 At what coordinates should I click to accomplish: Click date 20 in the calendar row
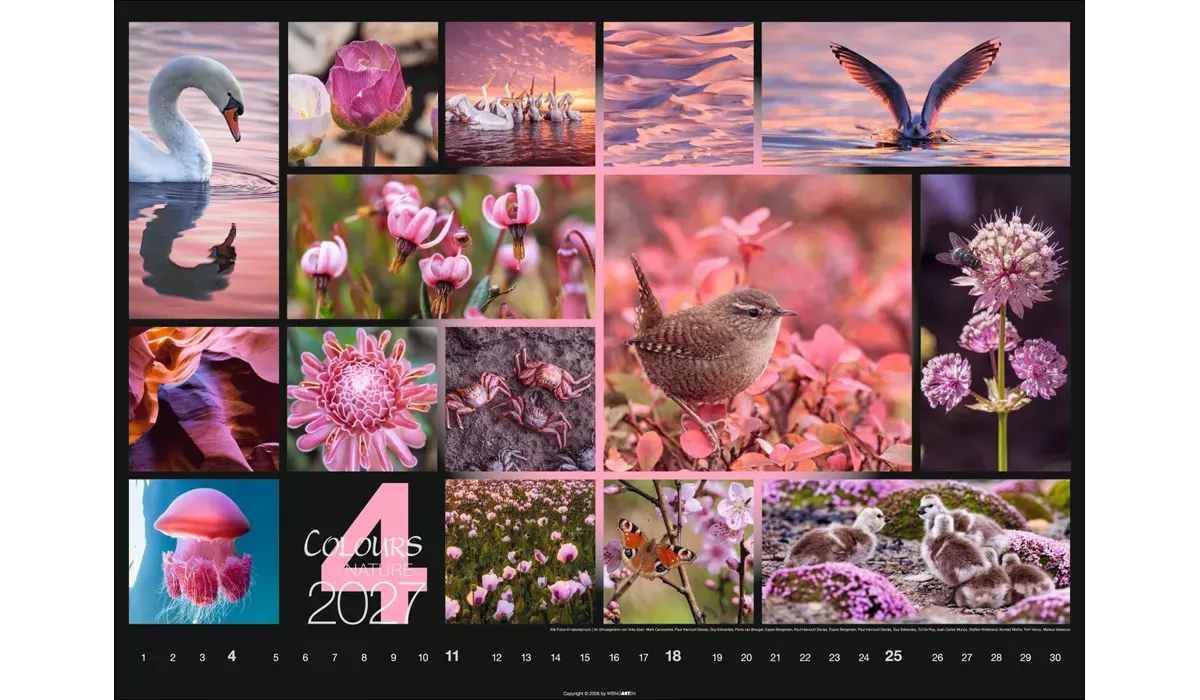pyautogui.click(x=746, y=657)
